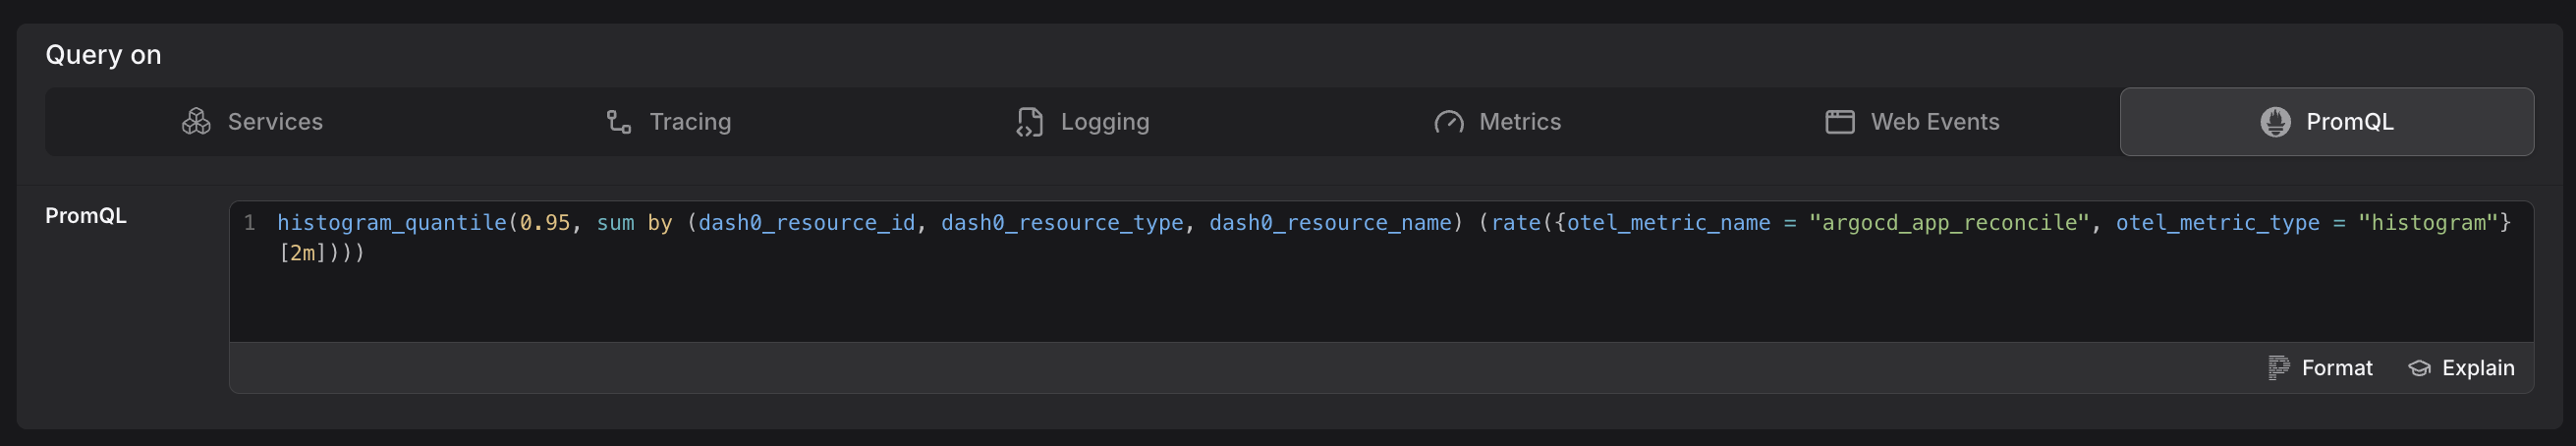Screen dimensions: 2576x446
Task: Select the PromQL tab label
Action: [2349, 122]
